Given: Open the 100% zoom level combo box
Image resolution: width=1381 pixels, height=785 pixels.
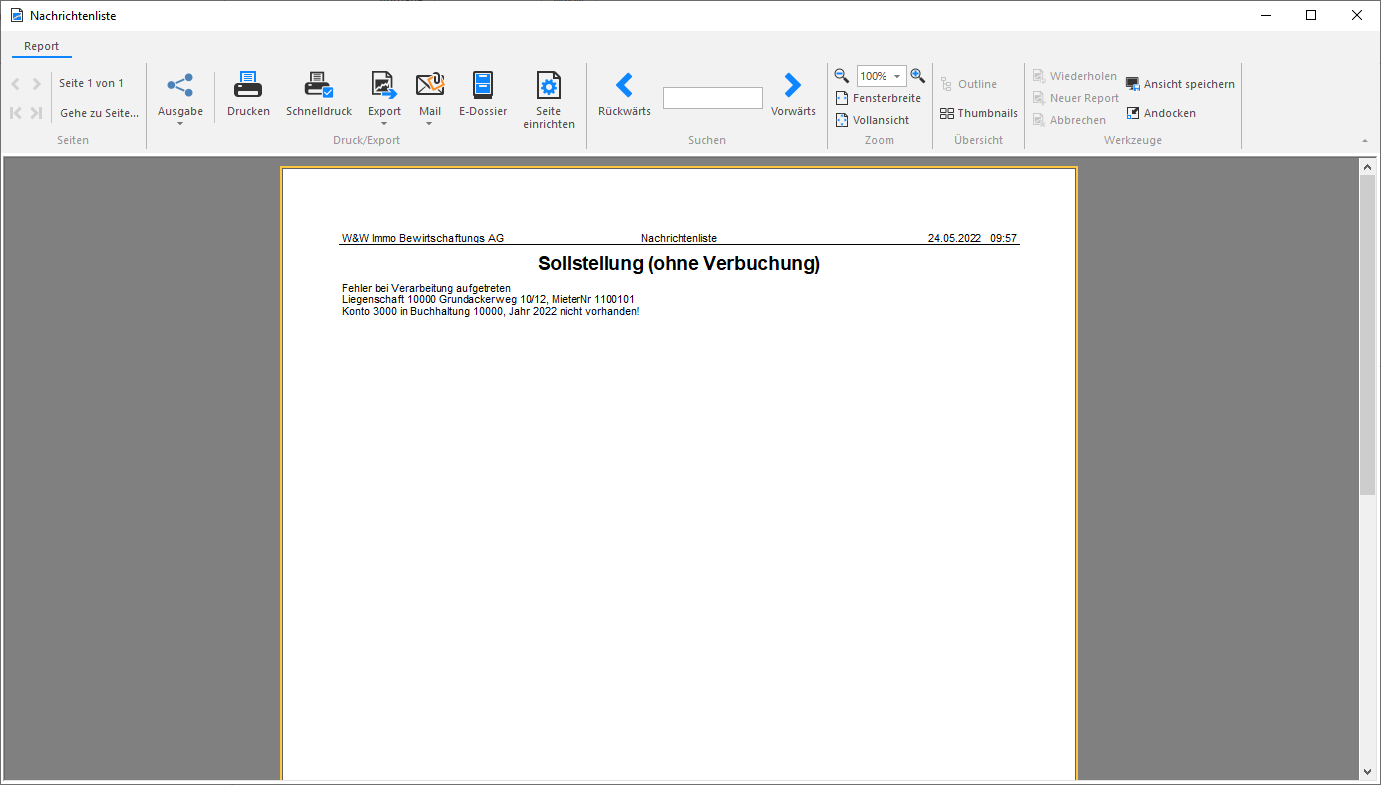Looking at the screenshot, I should tap(881, 76).
